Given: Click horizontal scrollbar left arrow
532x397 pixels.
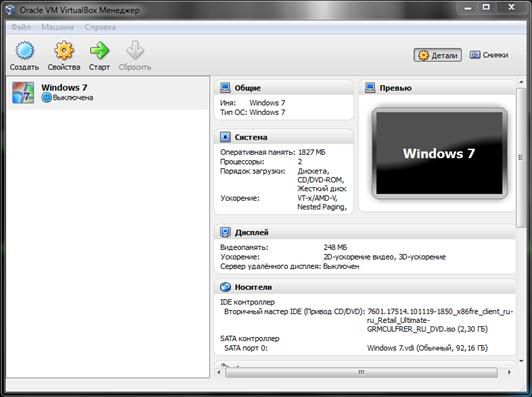Looking at the screenshot, I should (x=219, y=372).
